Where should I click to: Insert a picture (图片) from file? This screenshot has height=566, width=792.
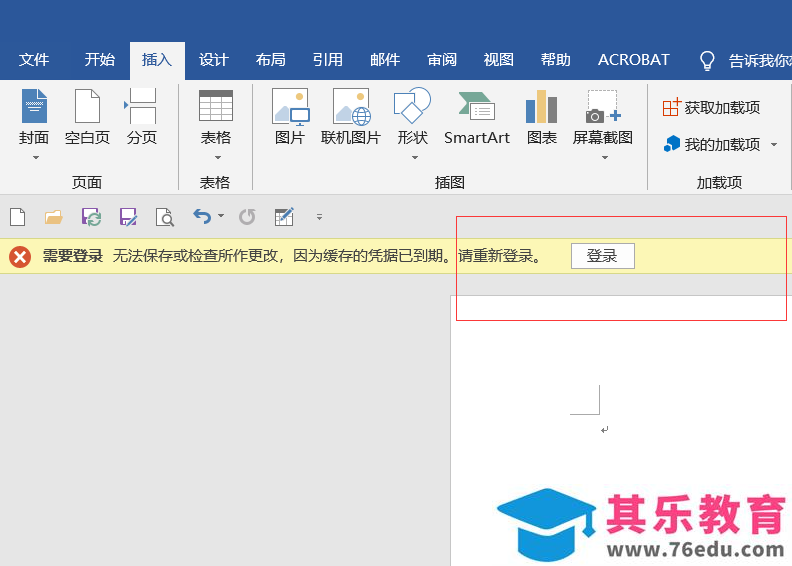tap(290, 117)
